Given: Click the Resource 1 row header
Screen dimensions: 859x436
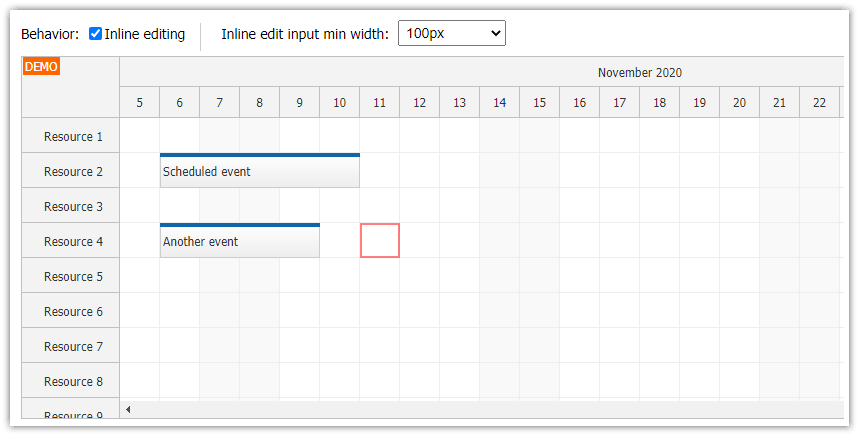Looking at the screenshot, I should (72, 136).
